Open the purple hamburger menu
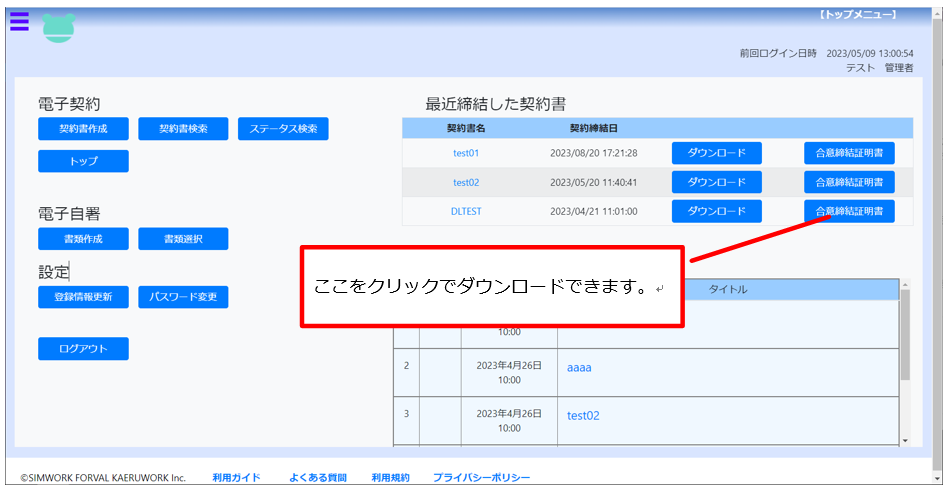This screenshot has height=494, width=952. coord(19,22)
